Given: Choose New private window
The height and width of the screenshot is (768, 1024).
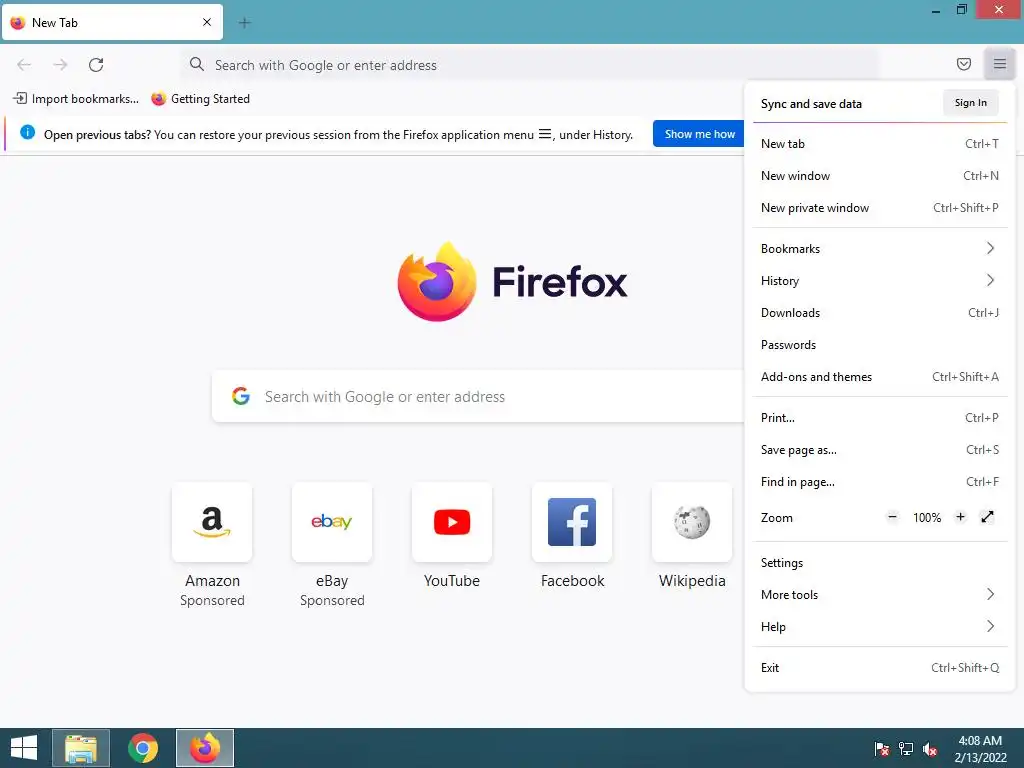Looking at the screenshot, I should point(880,208).
